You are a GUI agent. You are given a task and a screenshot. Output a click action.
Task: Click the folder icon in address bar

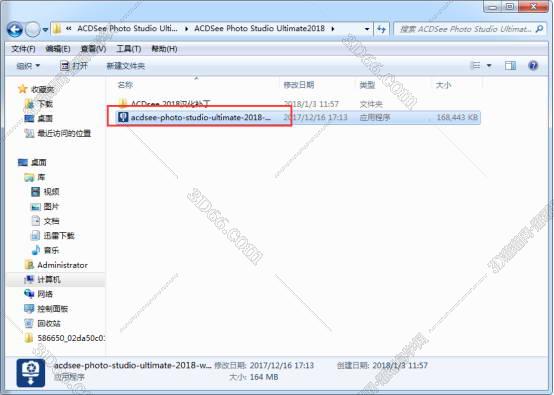click(57, 29)
